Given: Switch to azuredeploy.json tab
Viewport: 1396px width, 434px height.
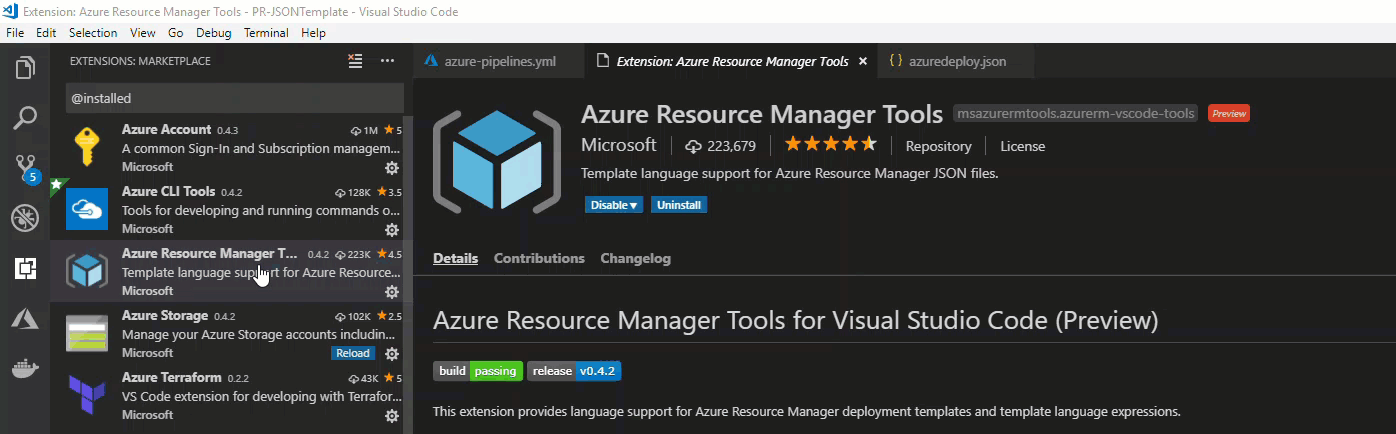Looking at the screenshot, I should pyautogui.click(x=956, y=61).
